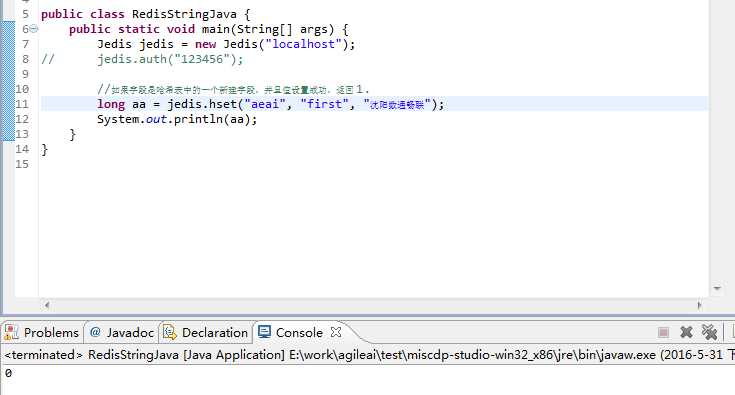Open the Declaration tab
This screenshot has width=735, height=395.
[x=206, y=333]
